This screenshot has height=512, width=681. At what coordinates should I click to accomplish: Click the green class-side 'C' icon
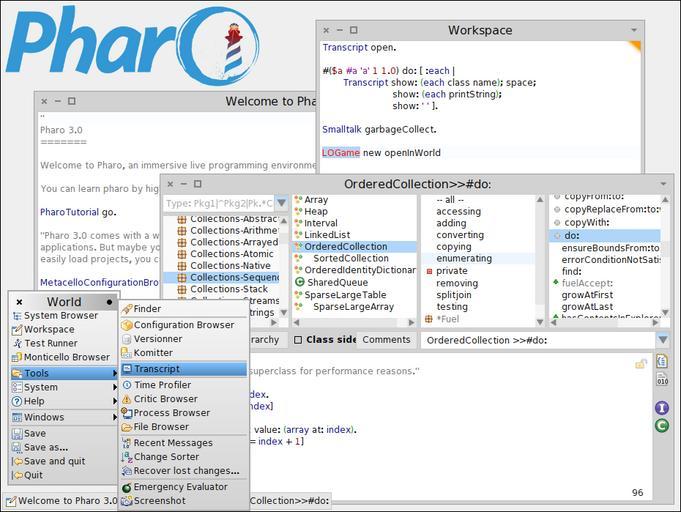pos(662,426)
